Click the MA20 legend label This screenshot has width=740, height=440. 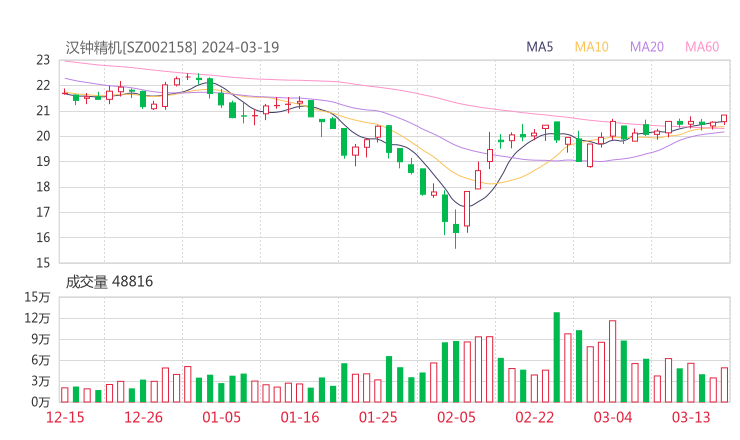coord(647,47)
